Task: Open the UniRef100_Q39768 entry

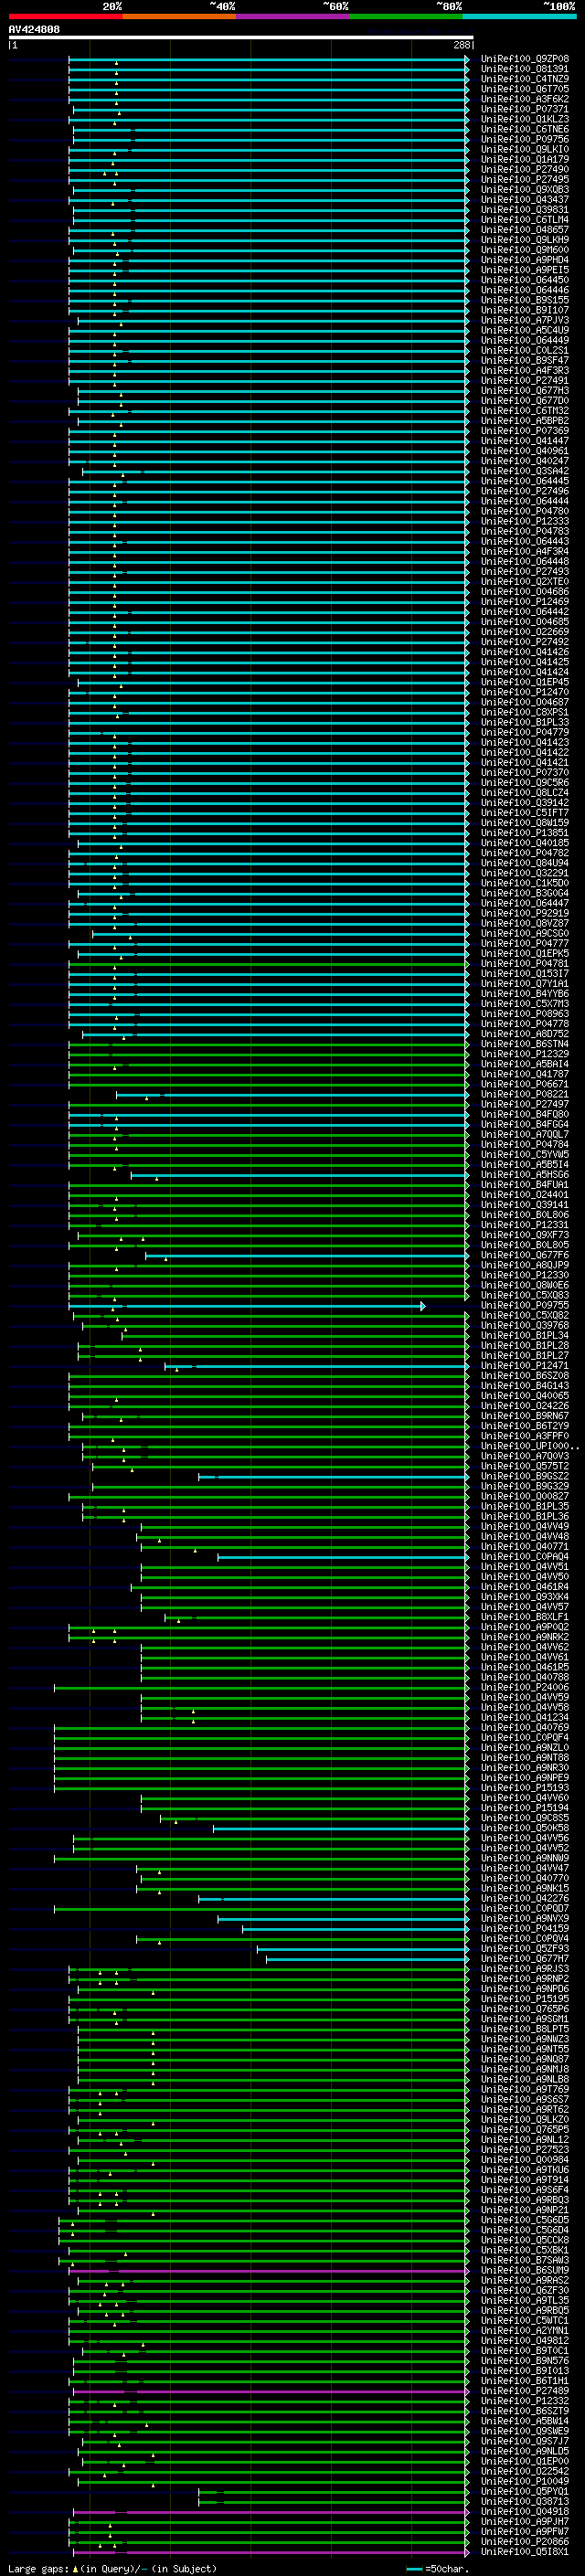Action: click(525, 1325)
